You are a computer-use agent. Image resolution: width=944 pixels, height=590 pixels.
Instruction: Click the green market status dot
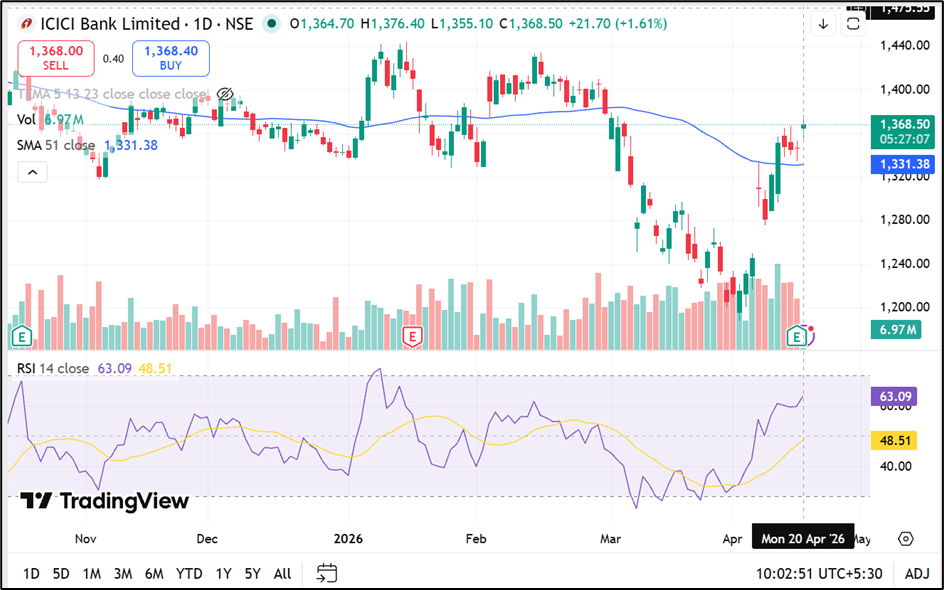coord(271,24)
